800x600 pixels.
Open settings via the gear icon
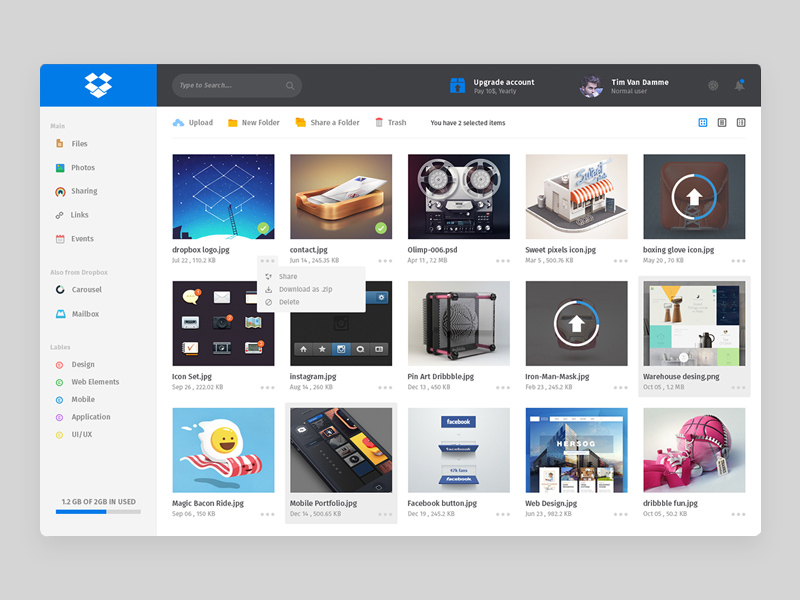pyautogui.click(x=713, y=85)
